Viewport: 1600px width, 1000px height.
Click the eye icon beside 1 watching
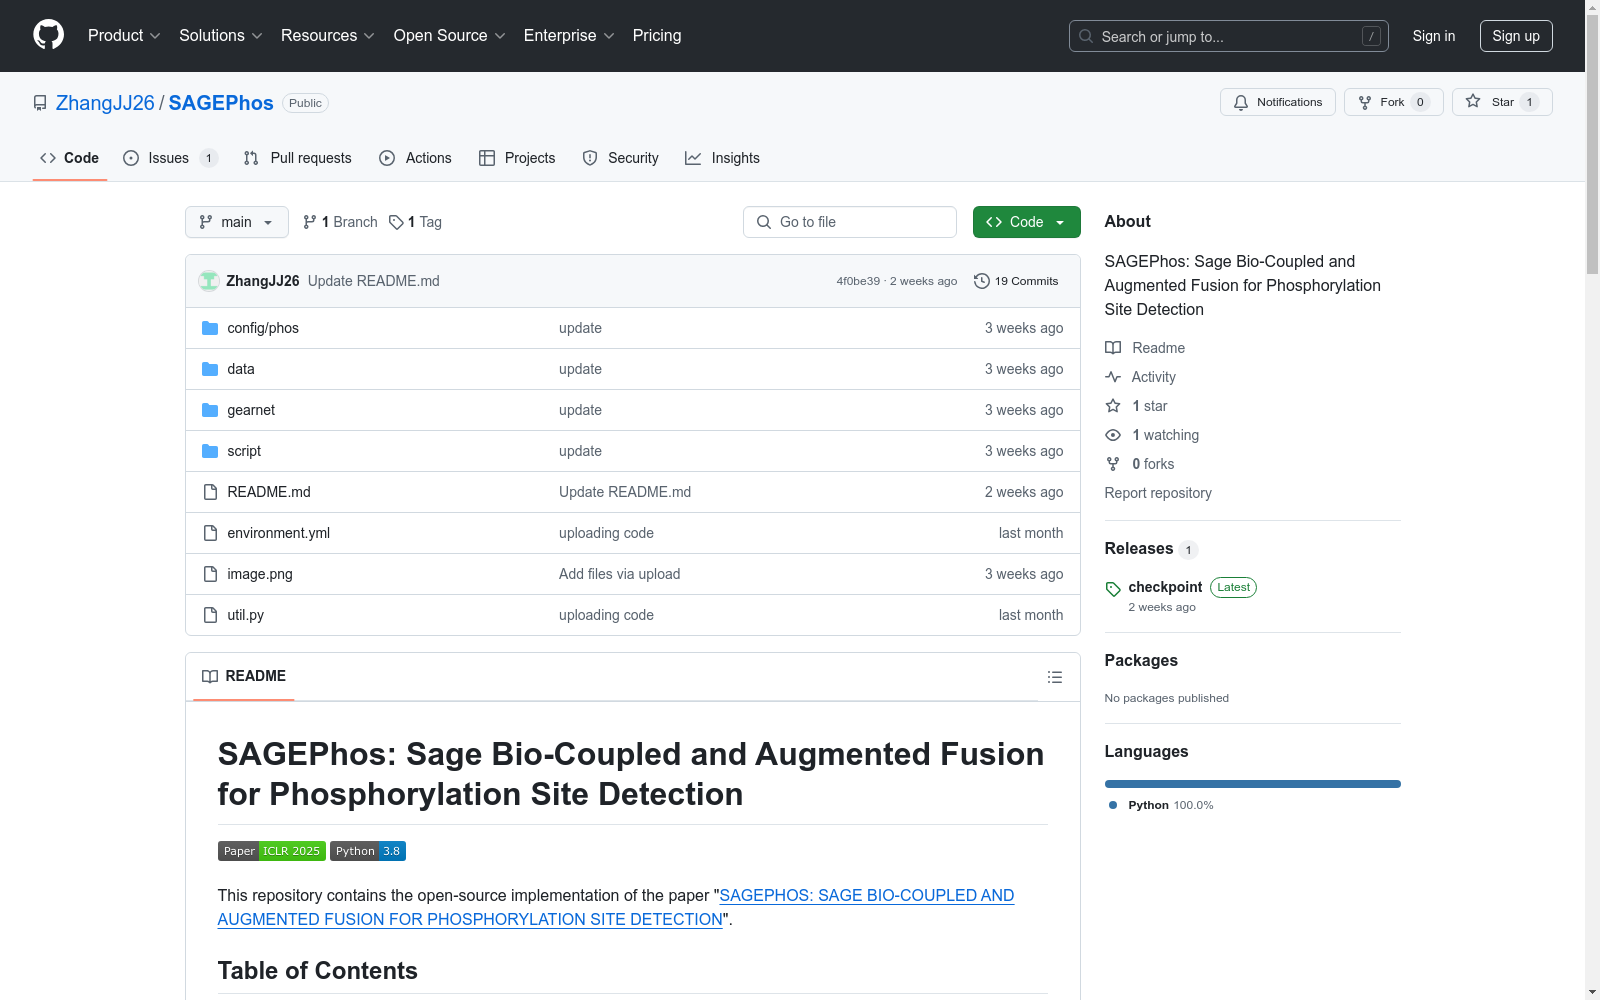[1113, 435]
